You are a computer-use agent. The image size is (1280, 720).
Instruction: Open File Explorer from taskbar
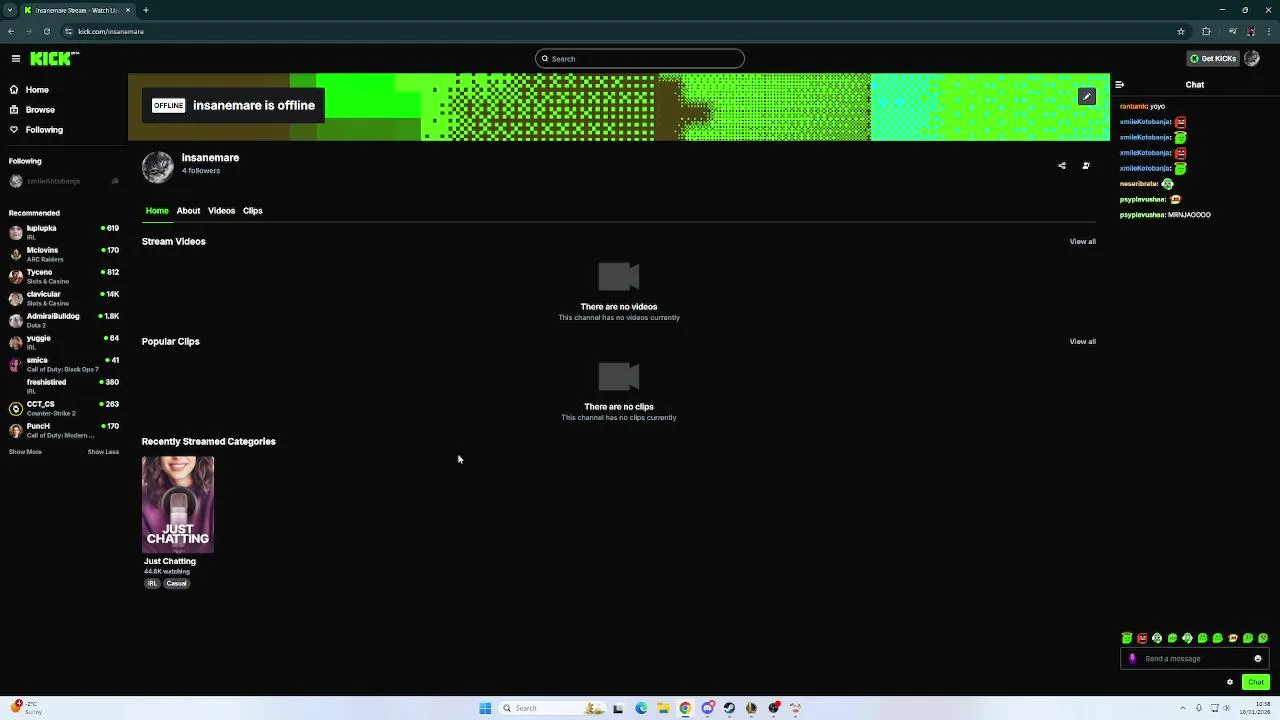[663, 708]
